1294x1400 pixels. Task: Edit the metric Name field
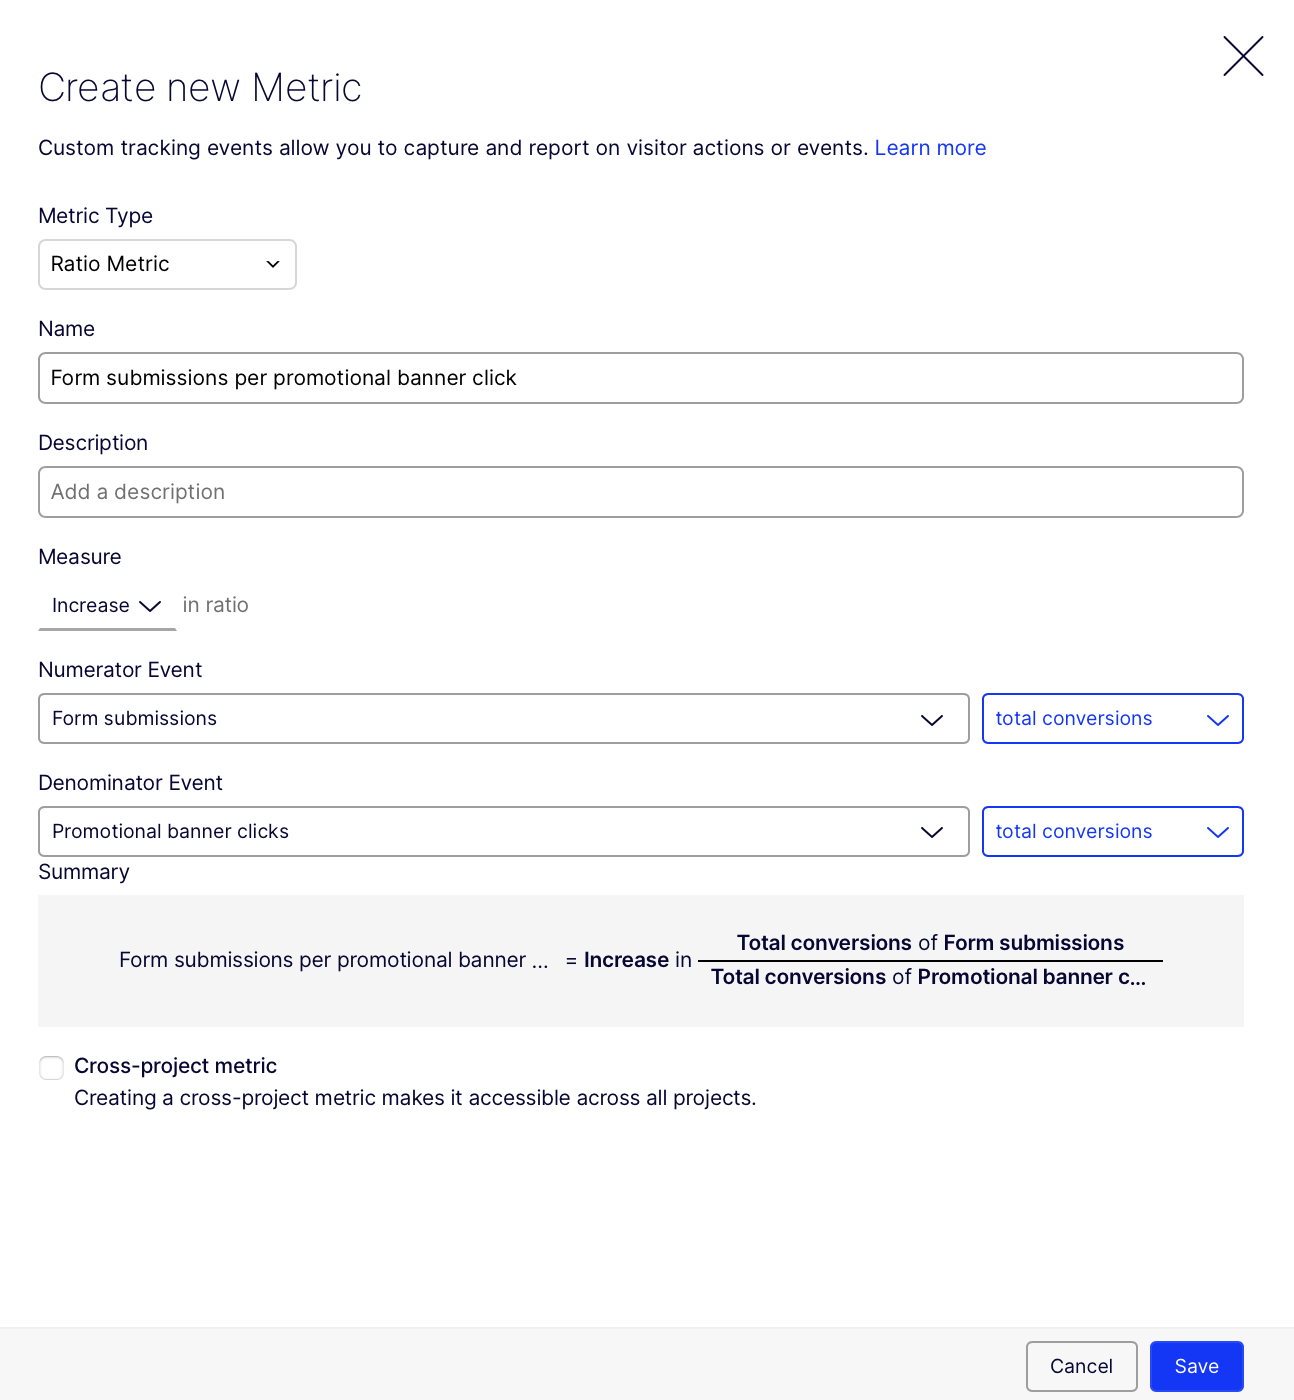coord(640,378)
